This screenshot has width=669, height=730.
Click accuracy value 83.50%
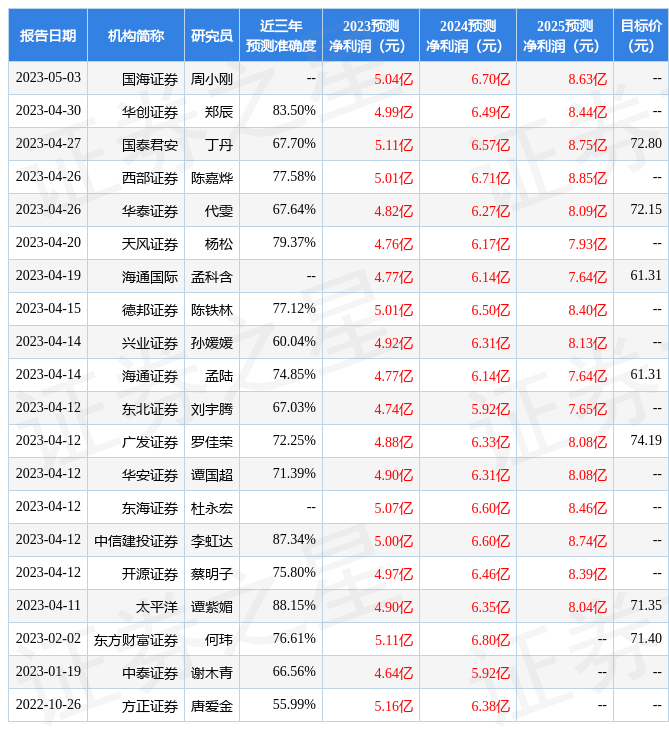[x=294, y=111]
